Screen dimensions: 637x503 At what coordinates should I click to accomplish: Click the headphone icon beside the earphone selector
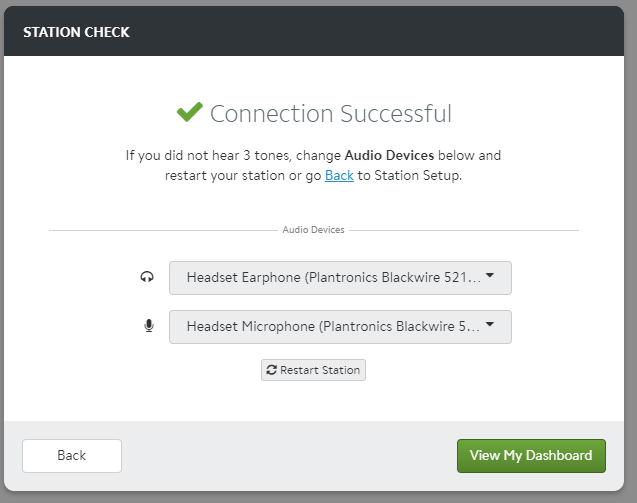148,278
